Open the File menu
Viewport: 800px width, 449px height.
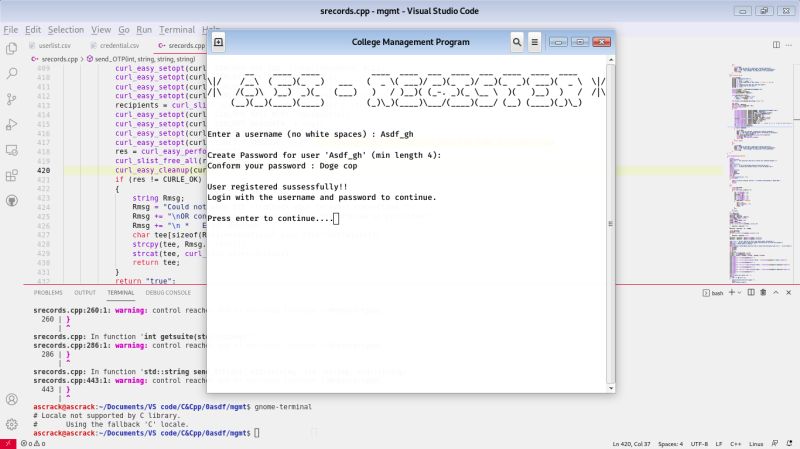click(10, 30)
